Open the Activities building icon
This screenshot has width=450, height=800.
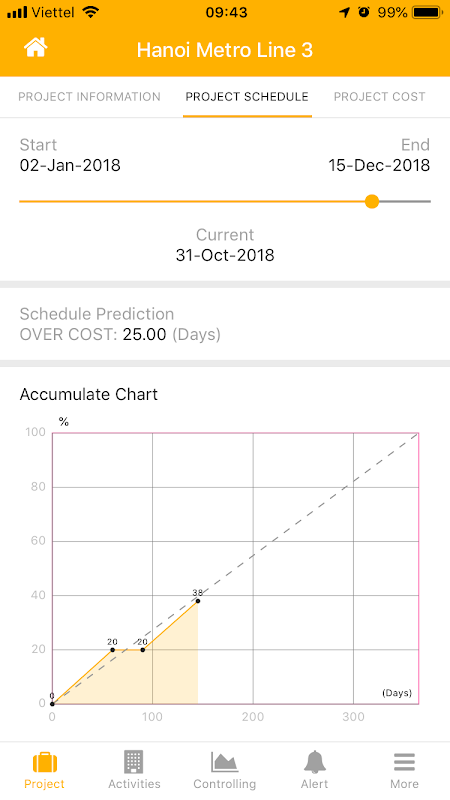134,762
